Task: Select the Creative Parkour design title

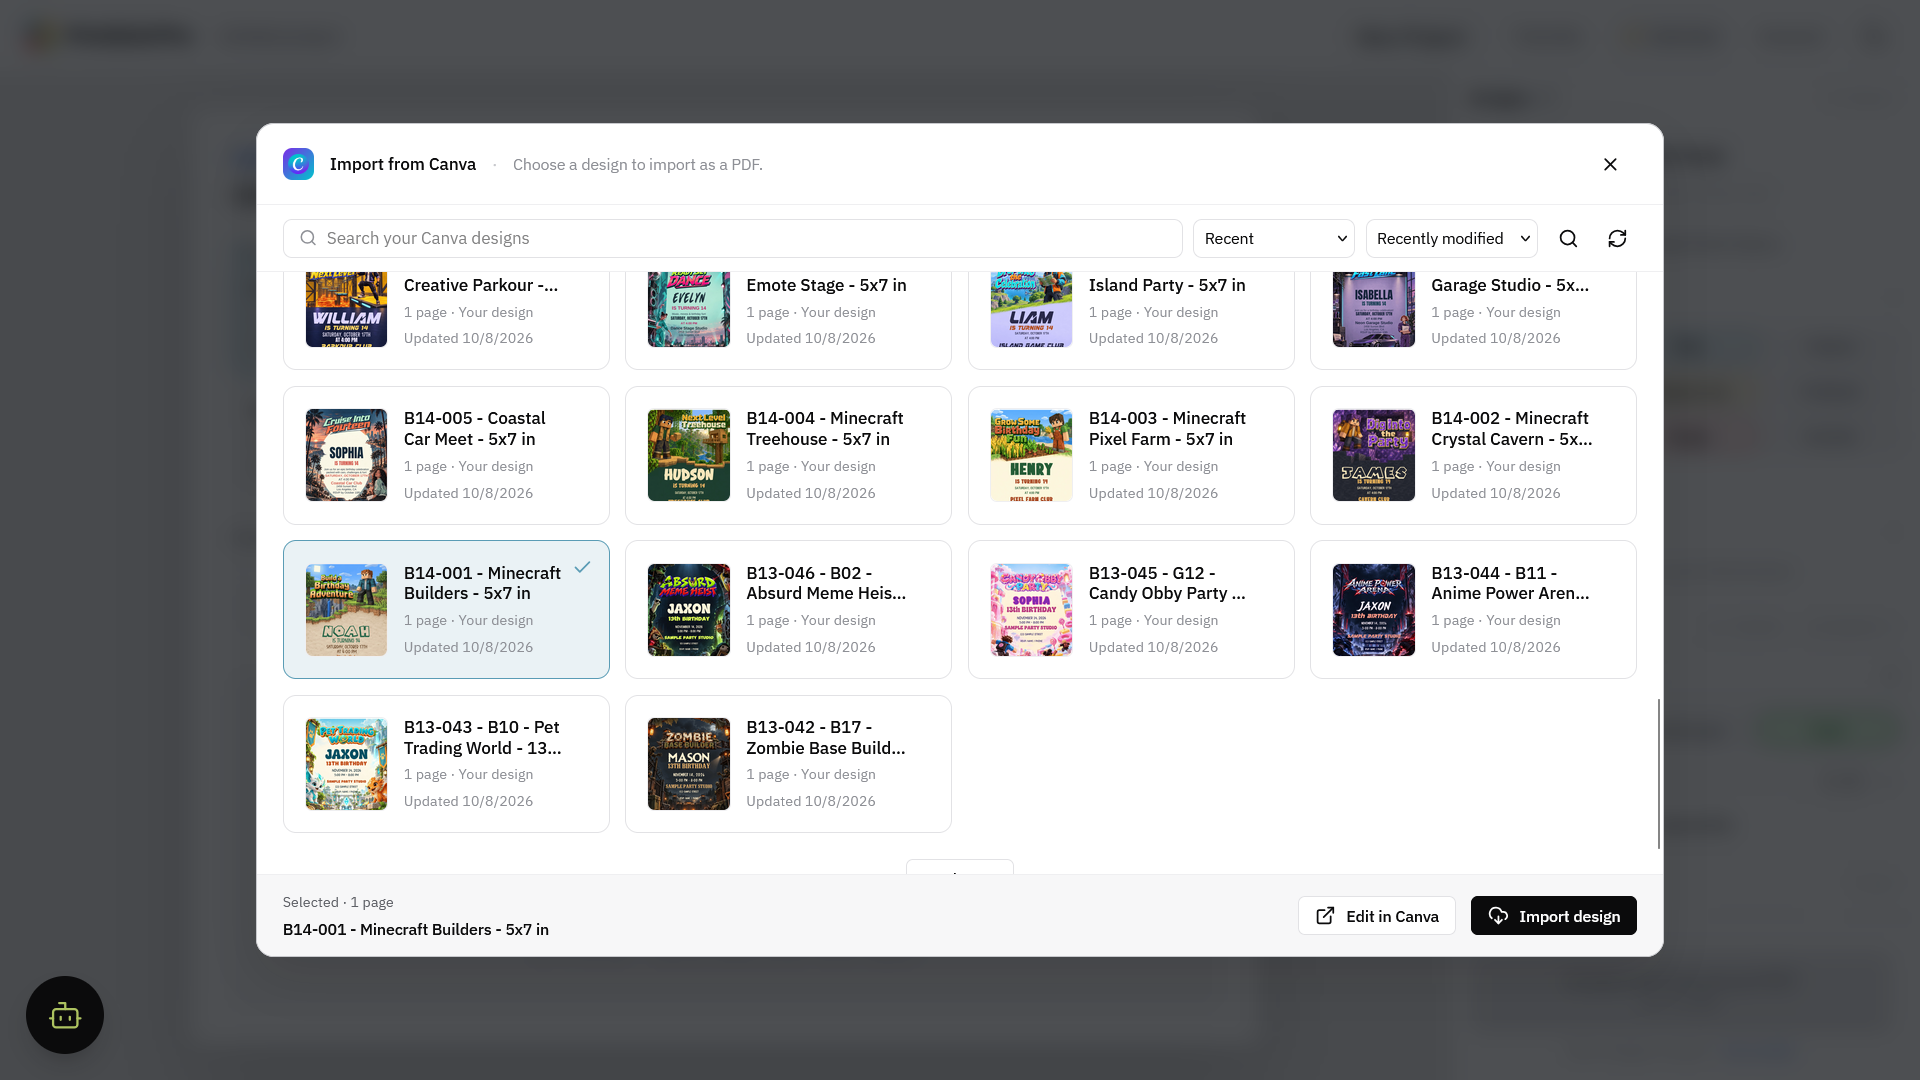Action: click(481, 285)
